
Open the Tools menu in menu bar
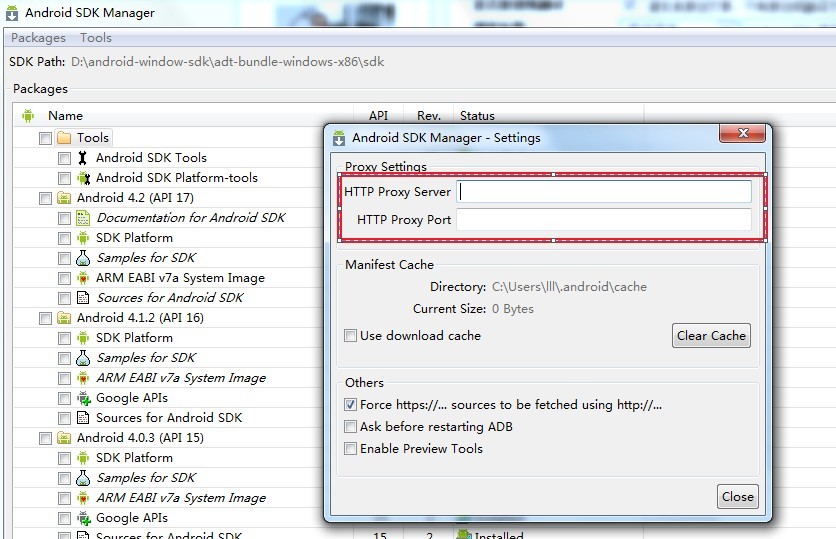coord(96,38)
